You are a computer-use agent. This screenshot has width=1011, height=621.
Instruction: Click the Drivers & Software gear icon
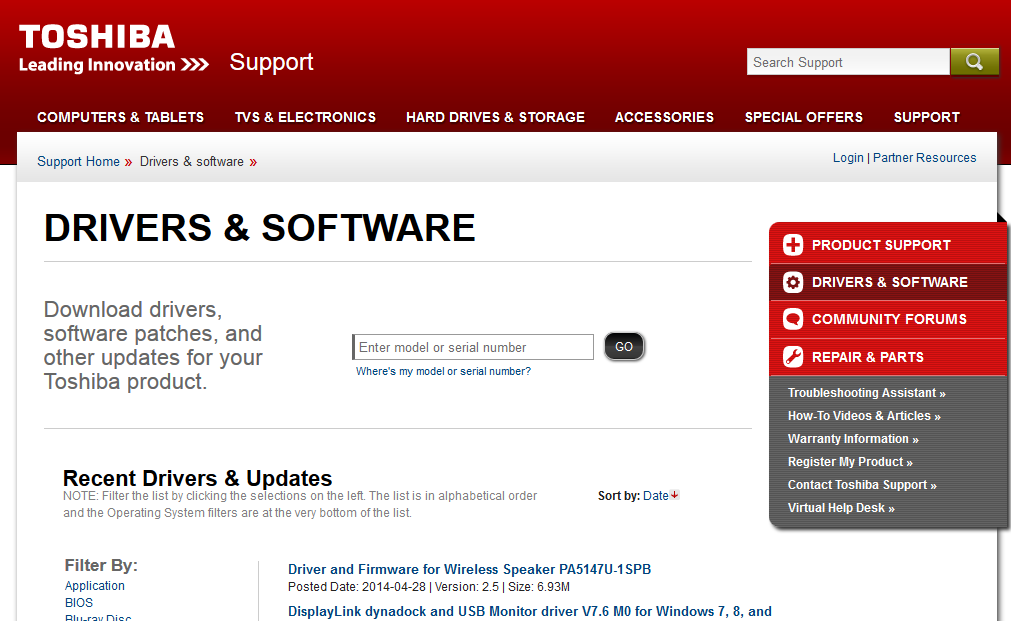(793, 282)
